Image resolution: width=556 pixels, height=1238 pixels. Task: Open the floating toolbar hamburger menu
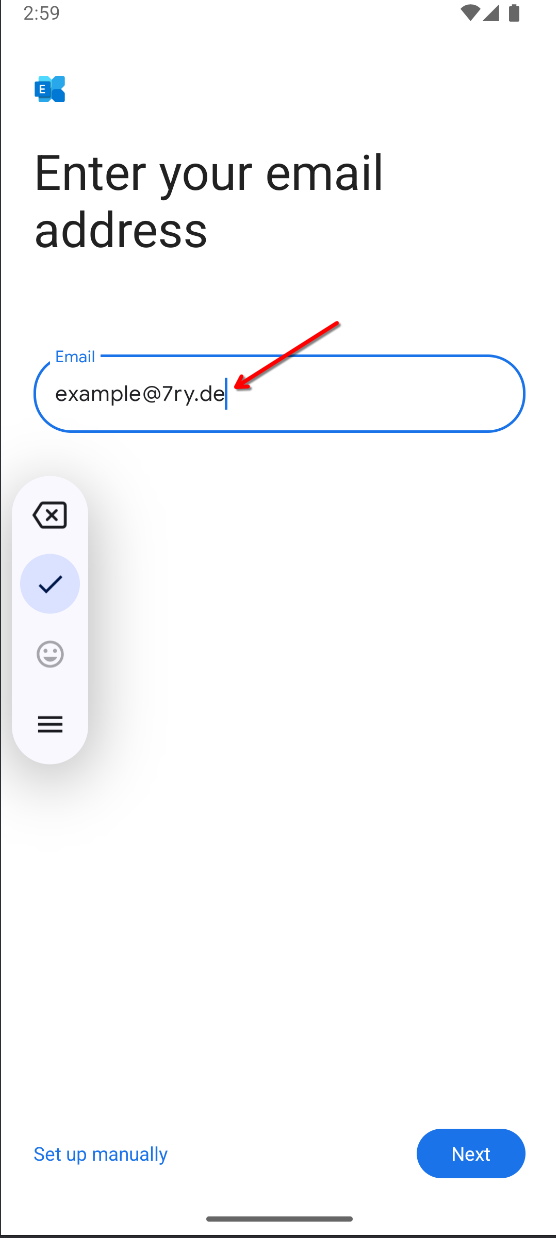(x=50, y=725)
